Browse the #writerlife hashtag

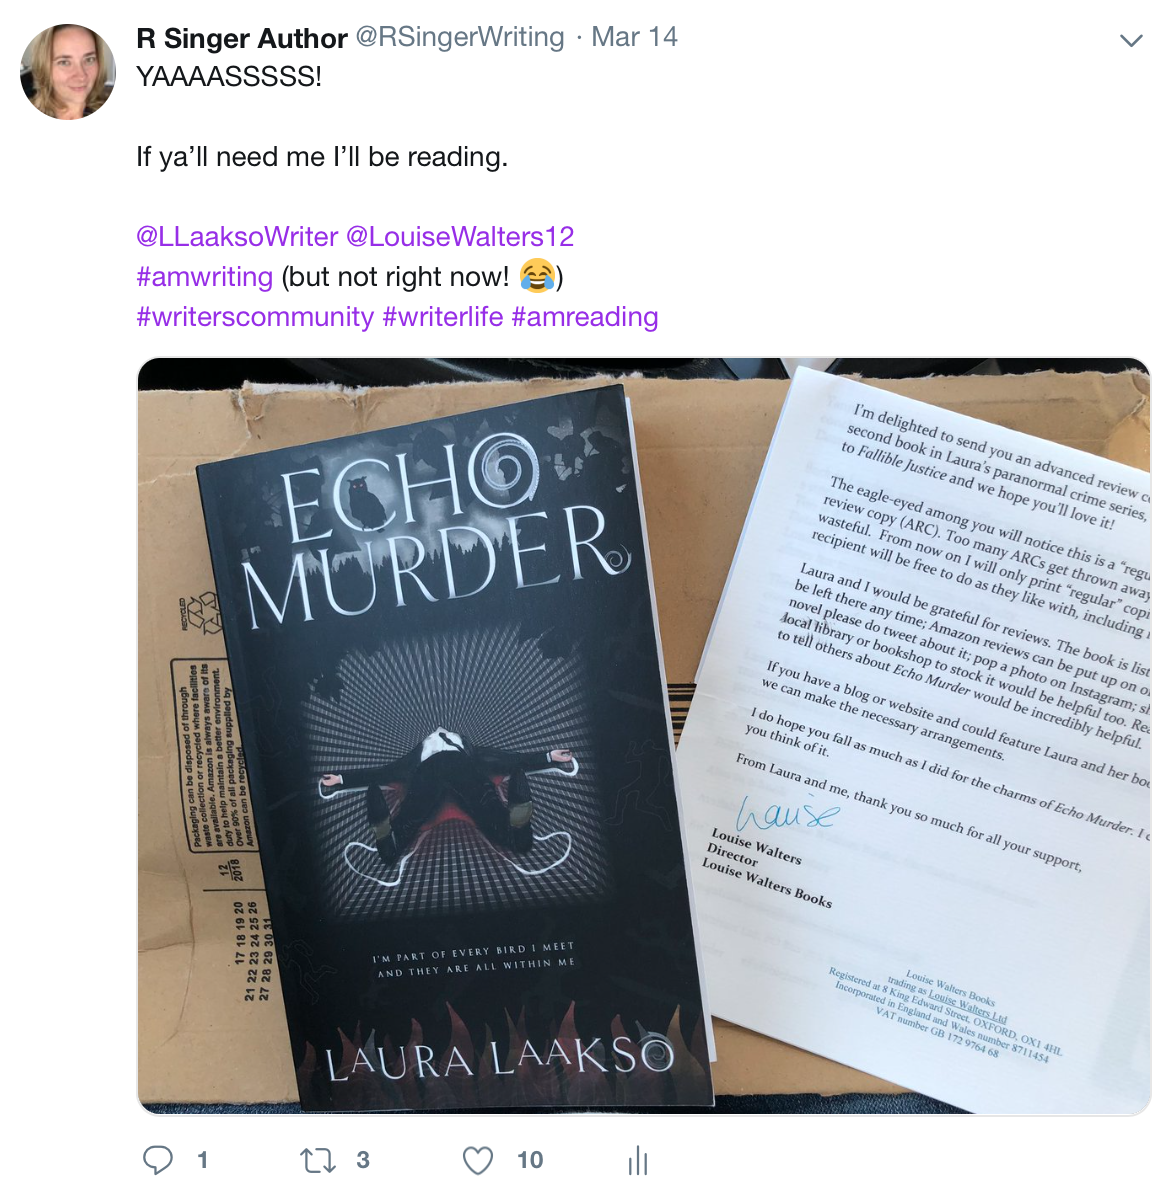point(443,316)
